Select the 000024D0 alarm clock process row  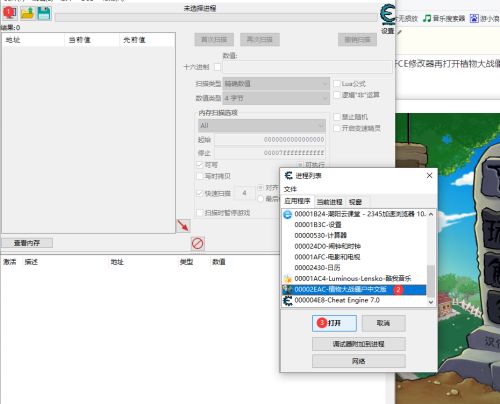[354, 246]
